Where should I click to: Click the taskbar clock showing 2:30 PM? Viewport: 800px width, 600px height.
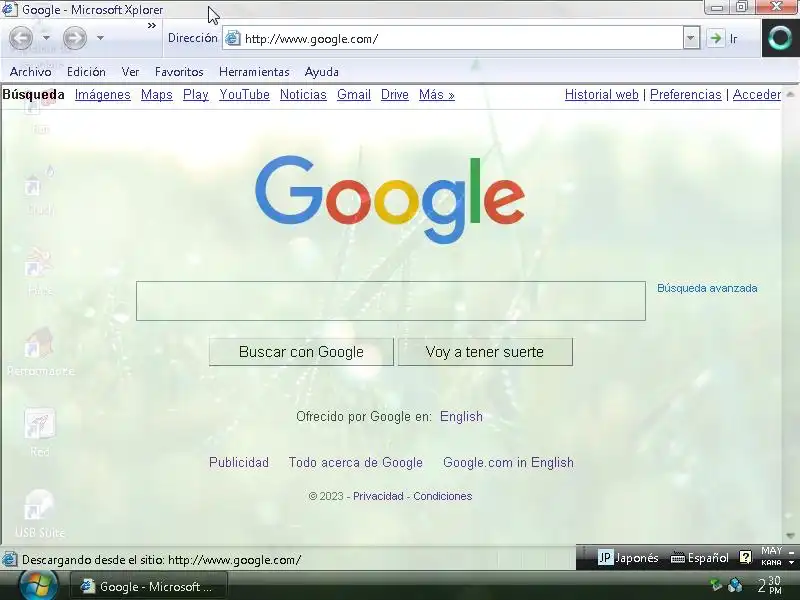(770, 585)
